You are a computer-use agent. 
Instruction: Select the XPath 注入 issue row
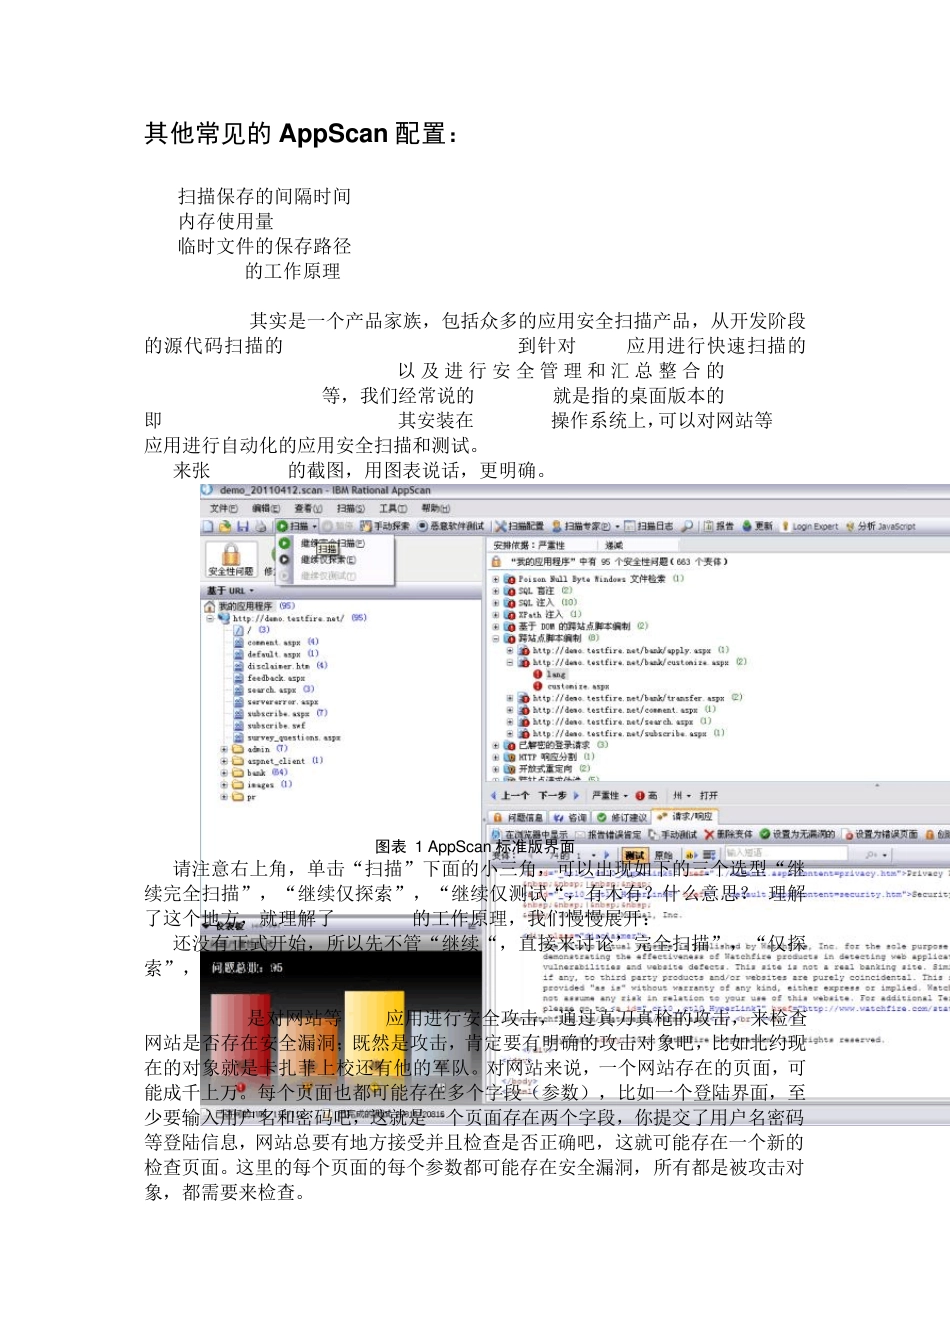542,615
